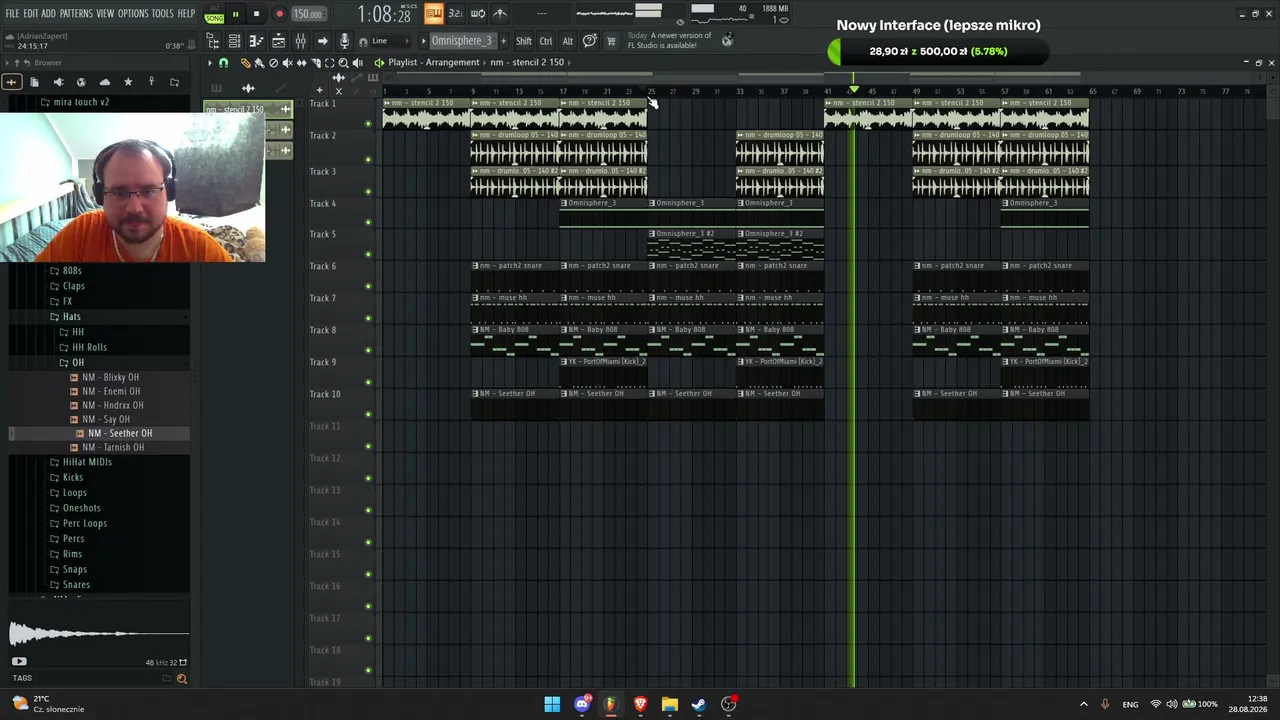Open the browser files tab icon
This screenshot has height=720, width=1280.
pos(34,82)
